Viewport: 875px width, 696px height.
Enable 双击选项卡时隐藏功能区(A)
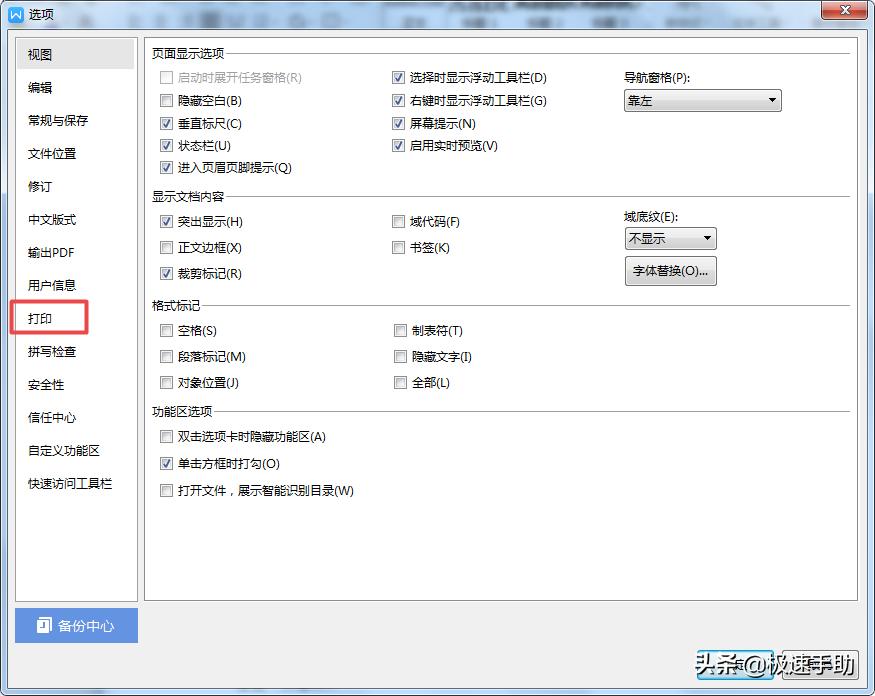tap(166, 436)
